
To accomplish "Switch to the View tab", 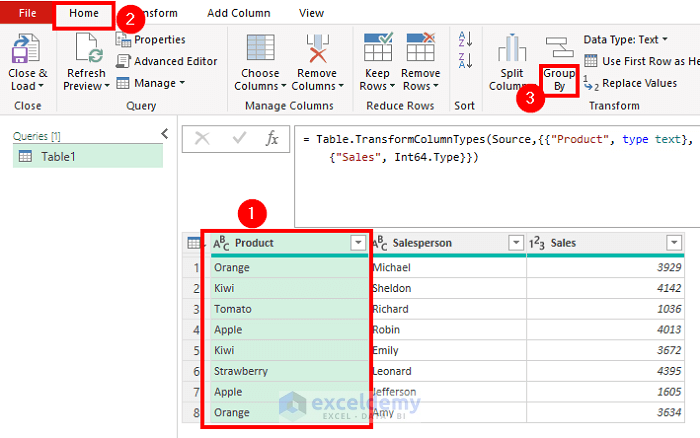I will tap(311, 13).
